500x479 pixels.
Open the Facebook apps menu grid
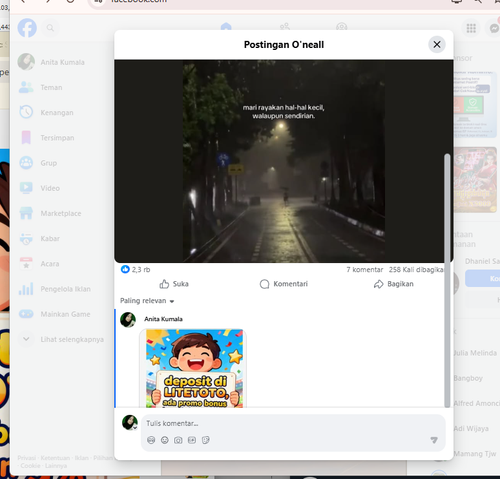pyautogui.click(x=471, y=28)
